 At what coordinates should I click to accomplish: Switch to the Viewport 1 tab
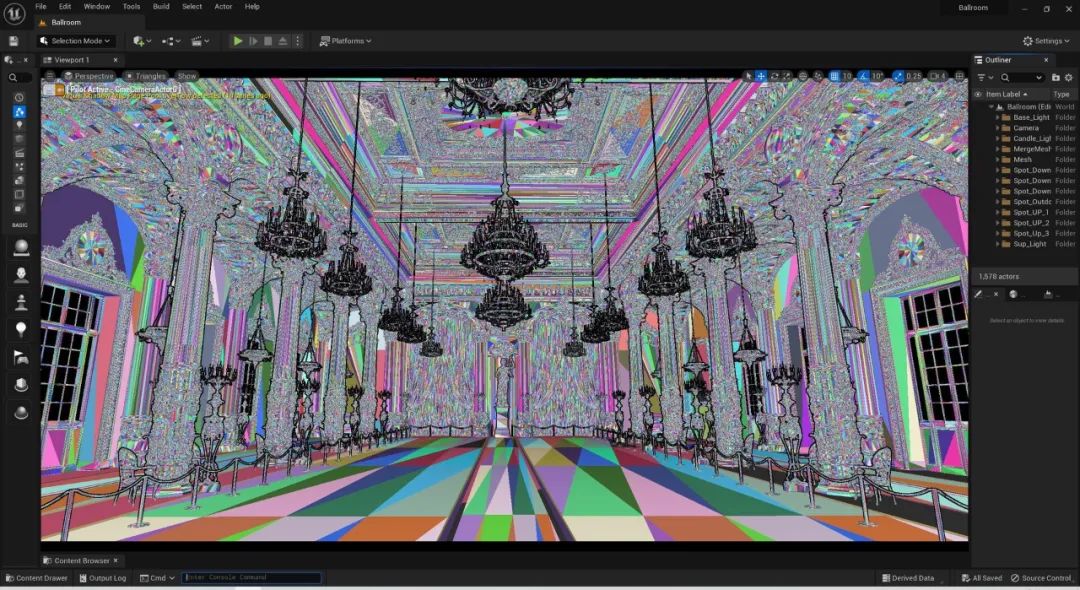[72, 60]
